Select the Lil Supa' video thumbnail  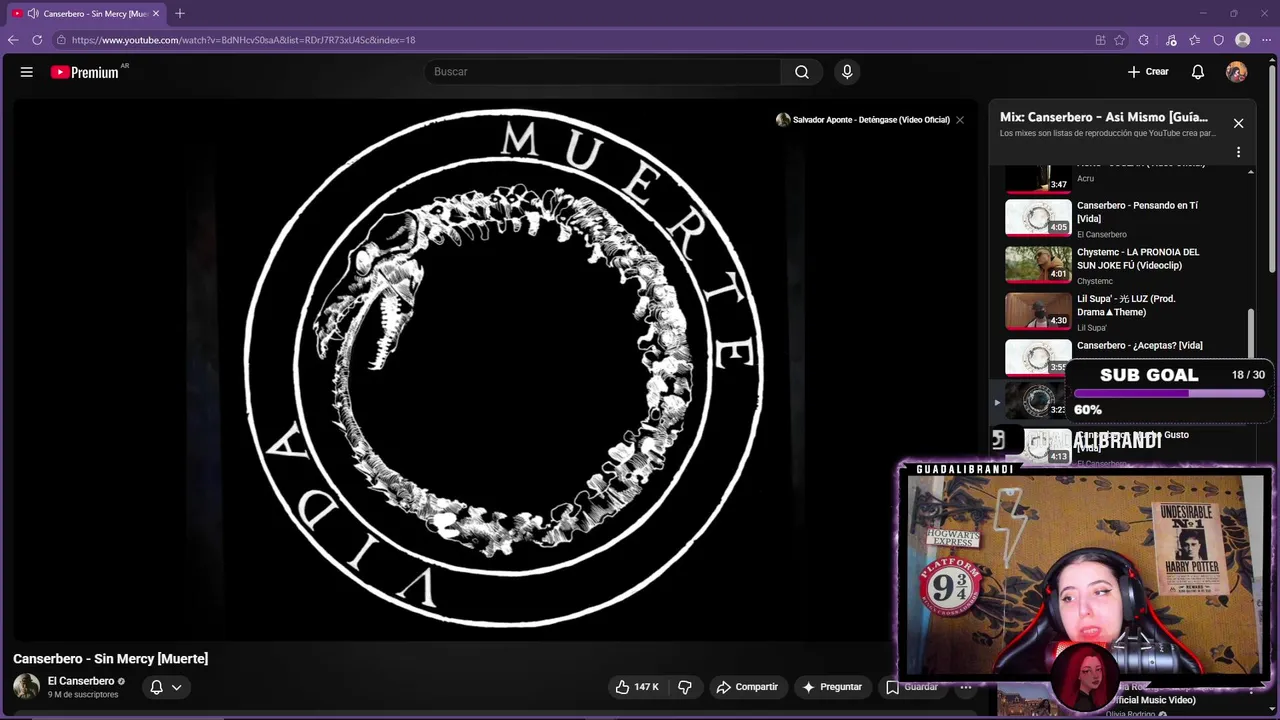click(1038, 310)
